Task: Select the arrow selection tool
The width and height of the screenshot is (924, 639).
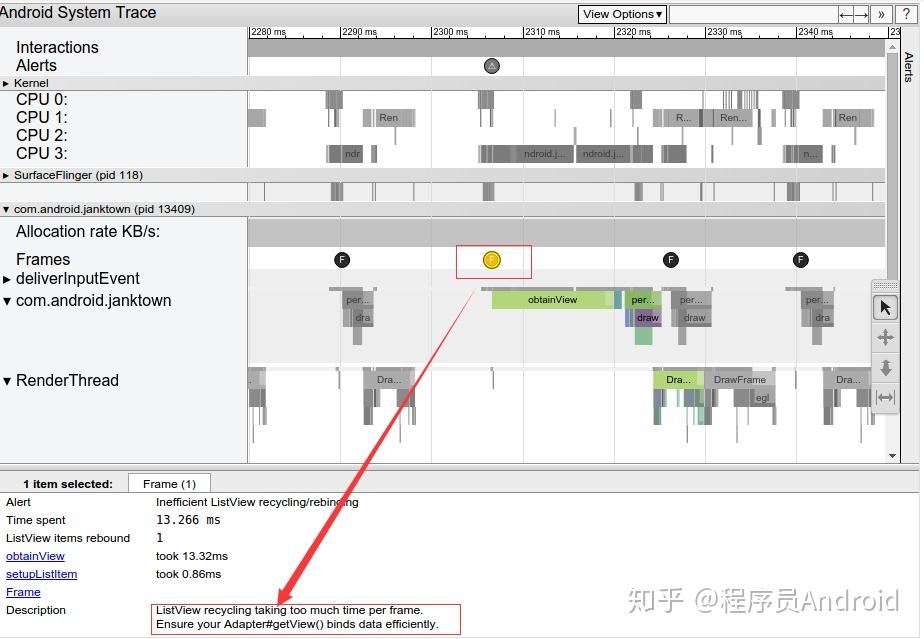Action: click(885, 307)
